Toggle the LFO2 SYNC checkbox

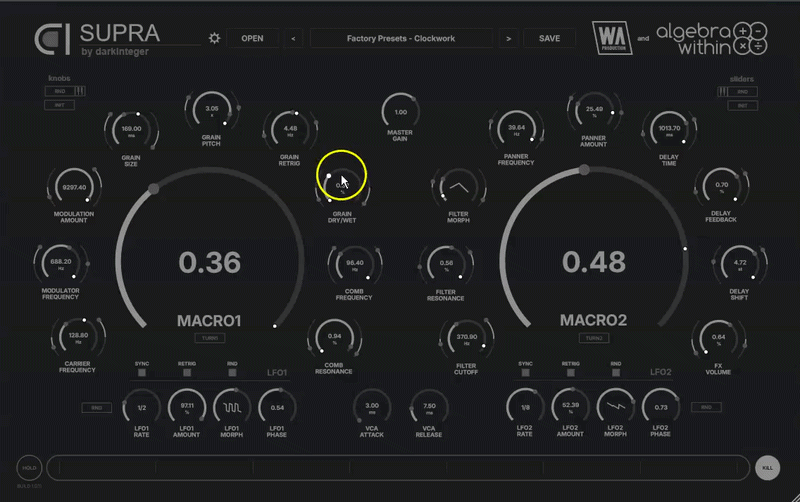click(x=526, y=373)
